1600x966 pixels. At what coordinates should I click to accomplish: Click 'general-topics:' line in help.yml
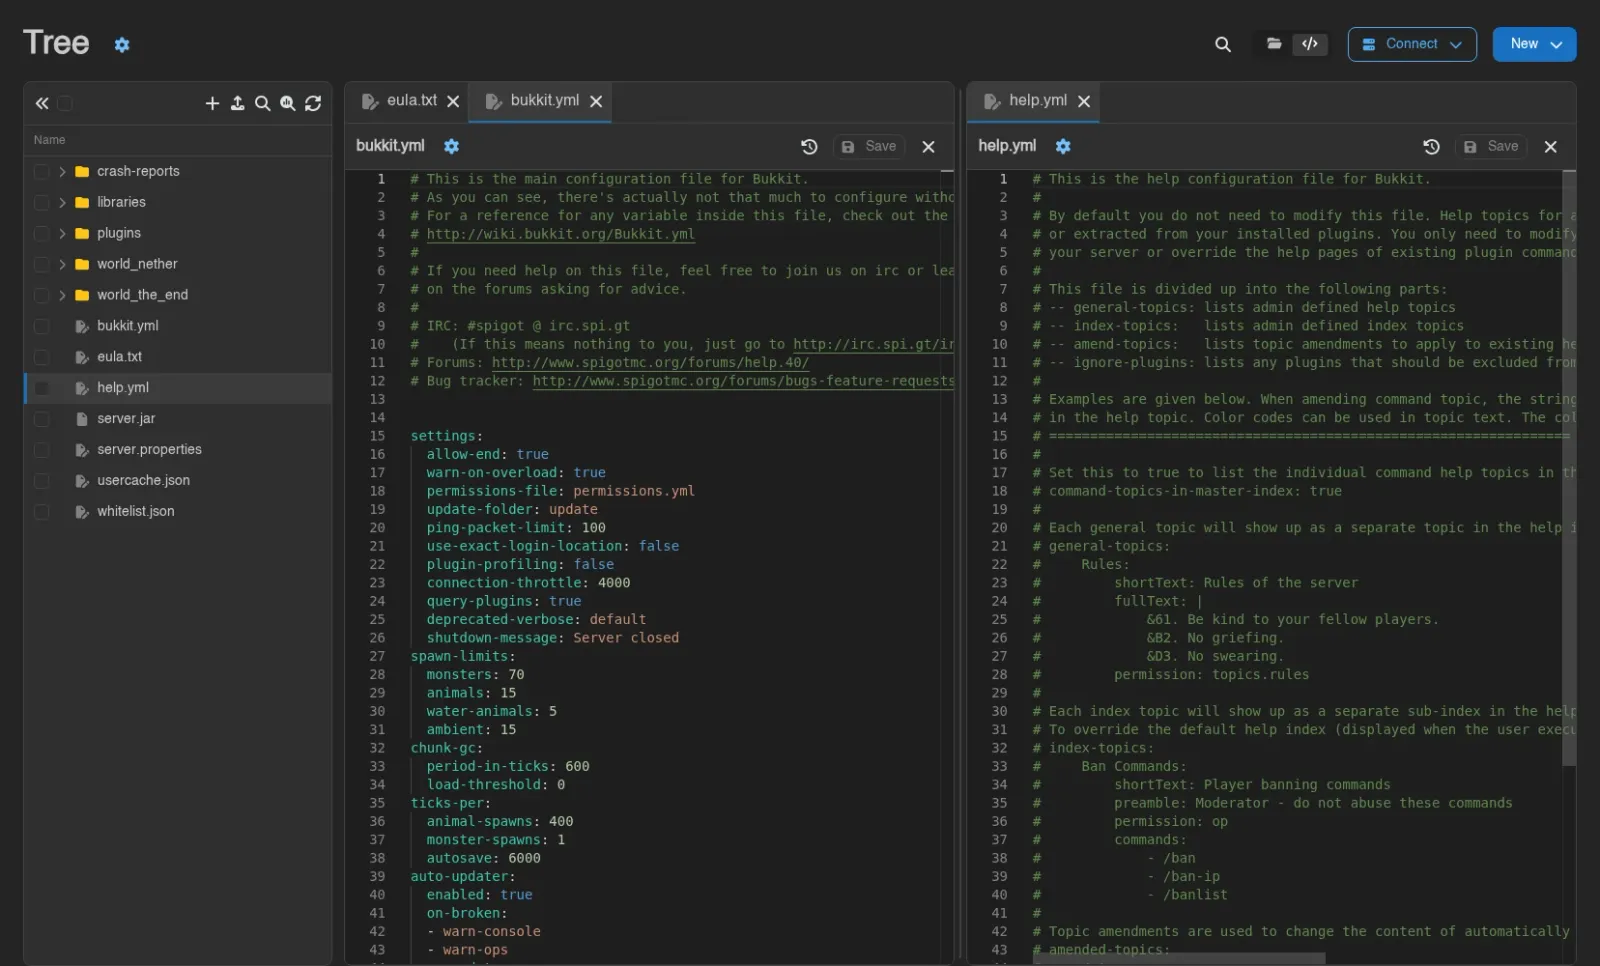pyautogui.click(x=1100, y=546)
